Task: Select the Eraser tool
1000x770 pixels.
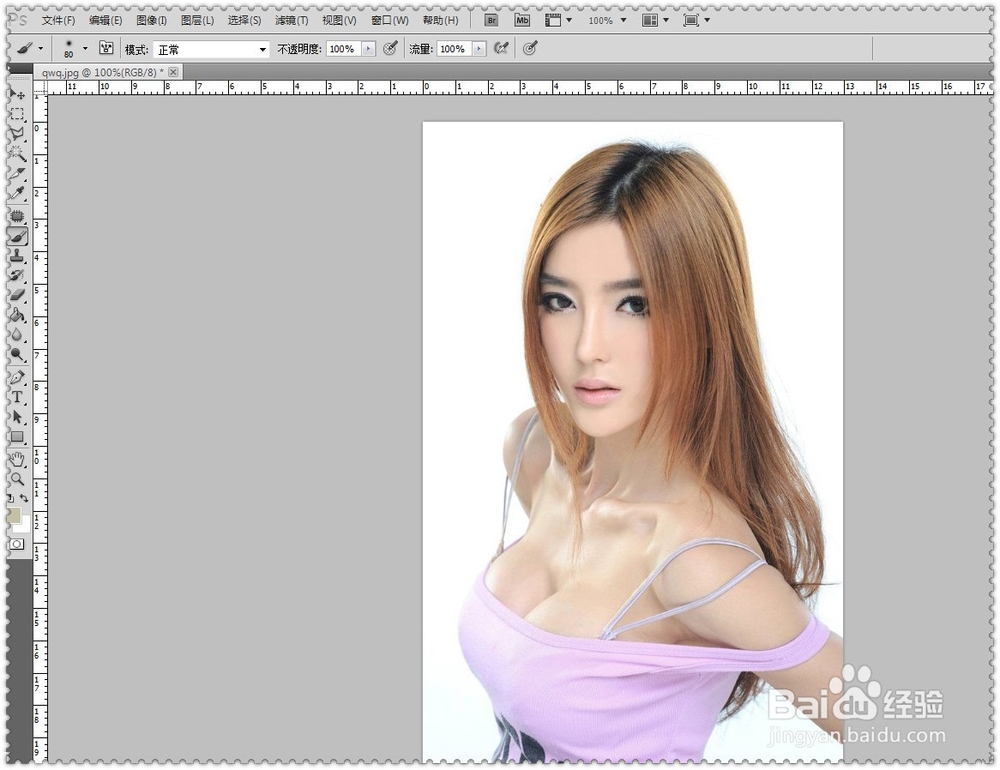Action: click(17, 295)
